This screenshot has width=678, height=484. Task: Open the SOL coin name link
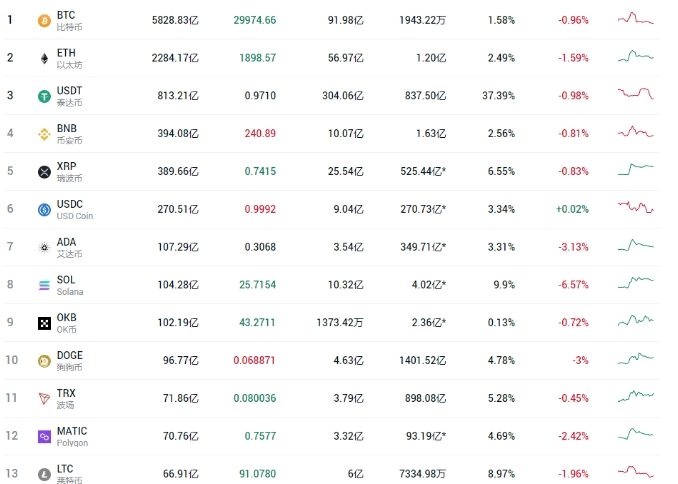[66, 280]
